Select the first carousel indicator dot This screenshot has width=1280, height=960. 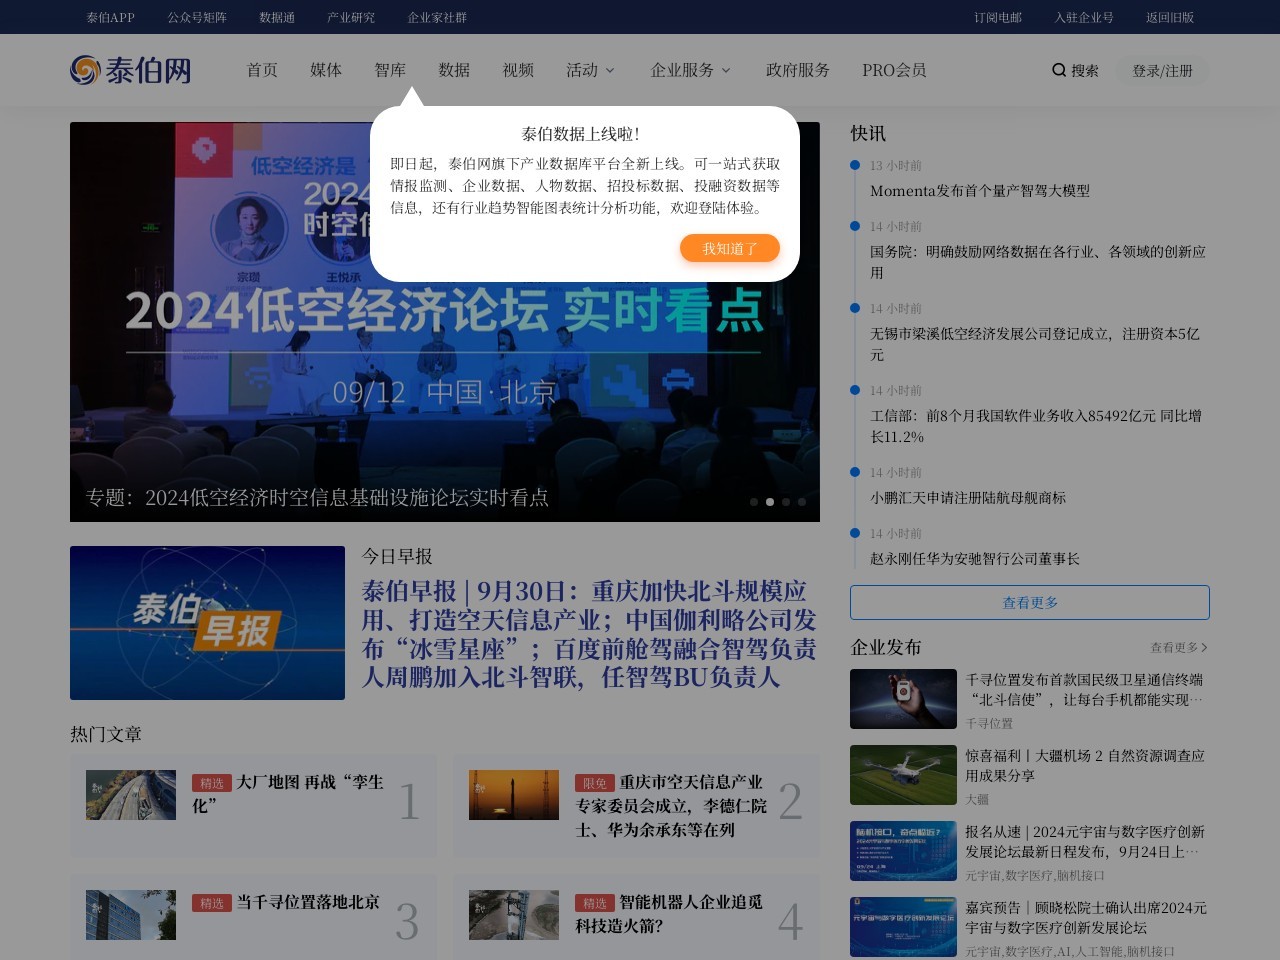(754, 502)
